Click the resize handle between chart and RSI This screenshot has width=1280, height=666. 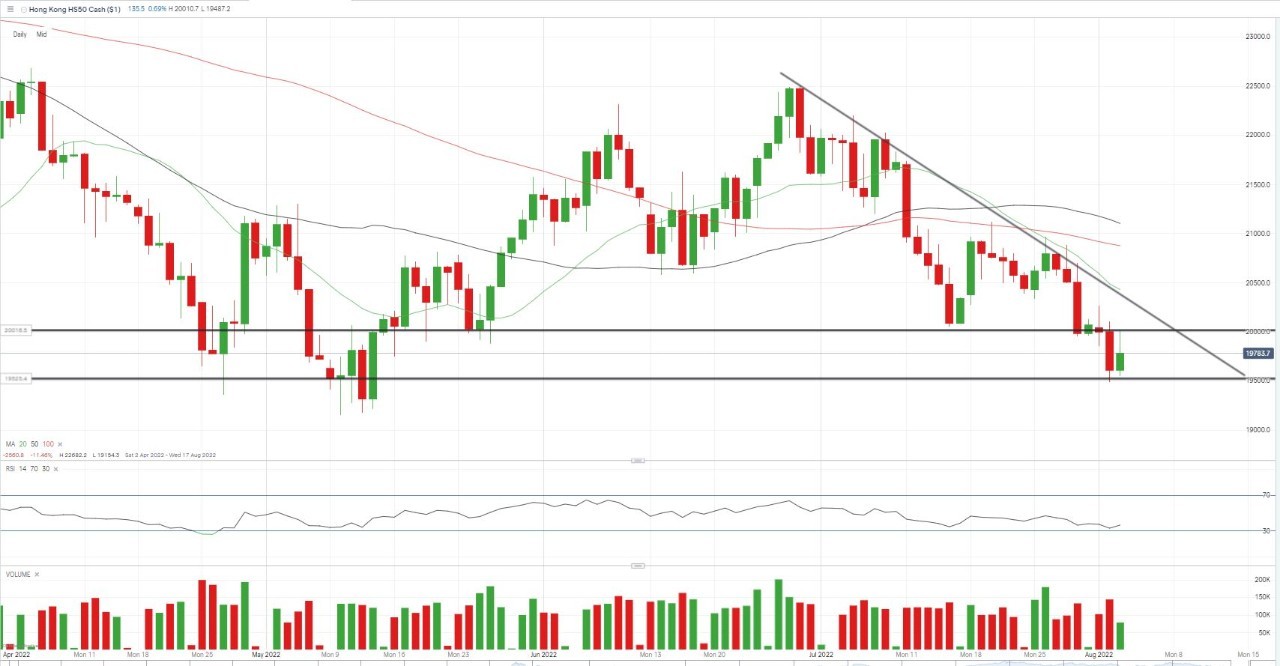(x=638, y=460)
